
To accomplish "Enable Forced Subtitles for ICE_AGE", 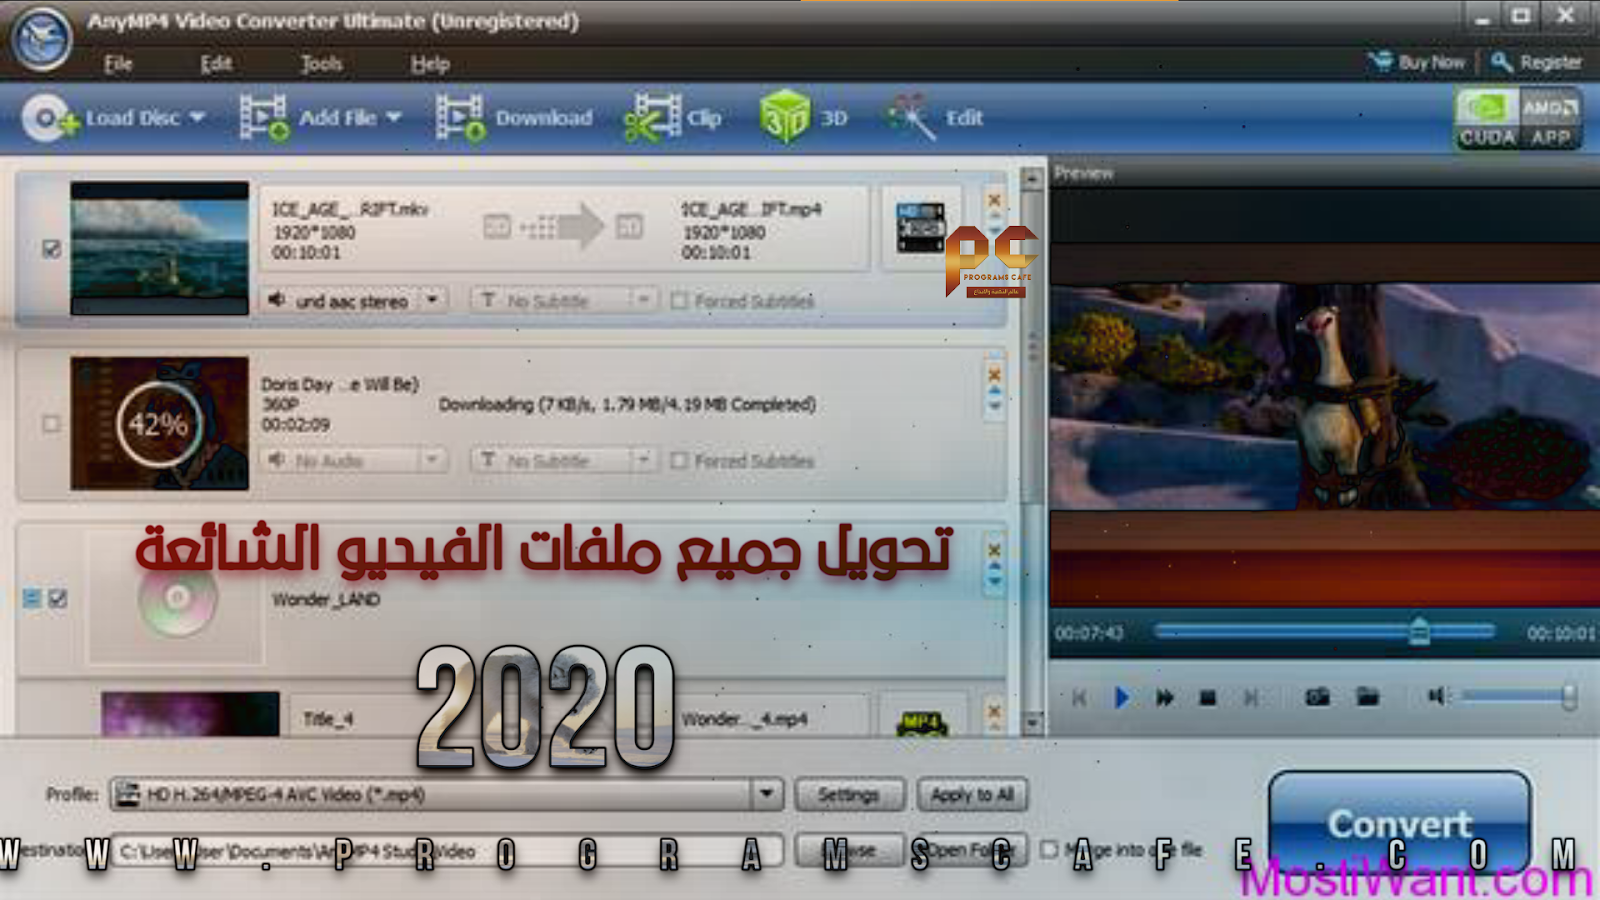I will 680,301.
